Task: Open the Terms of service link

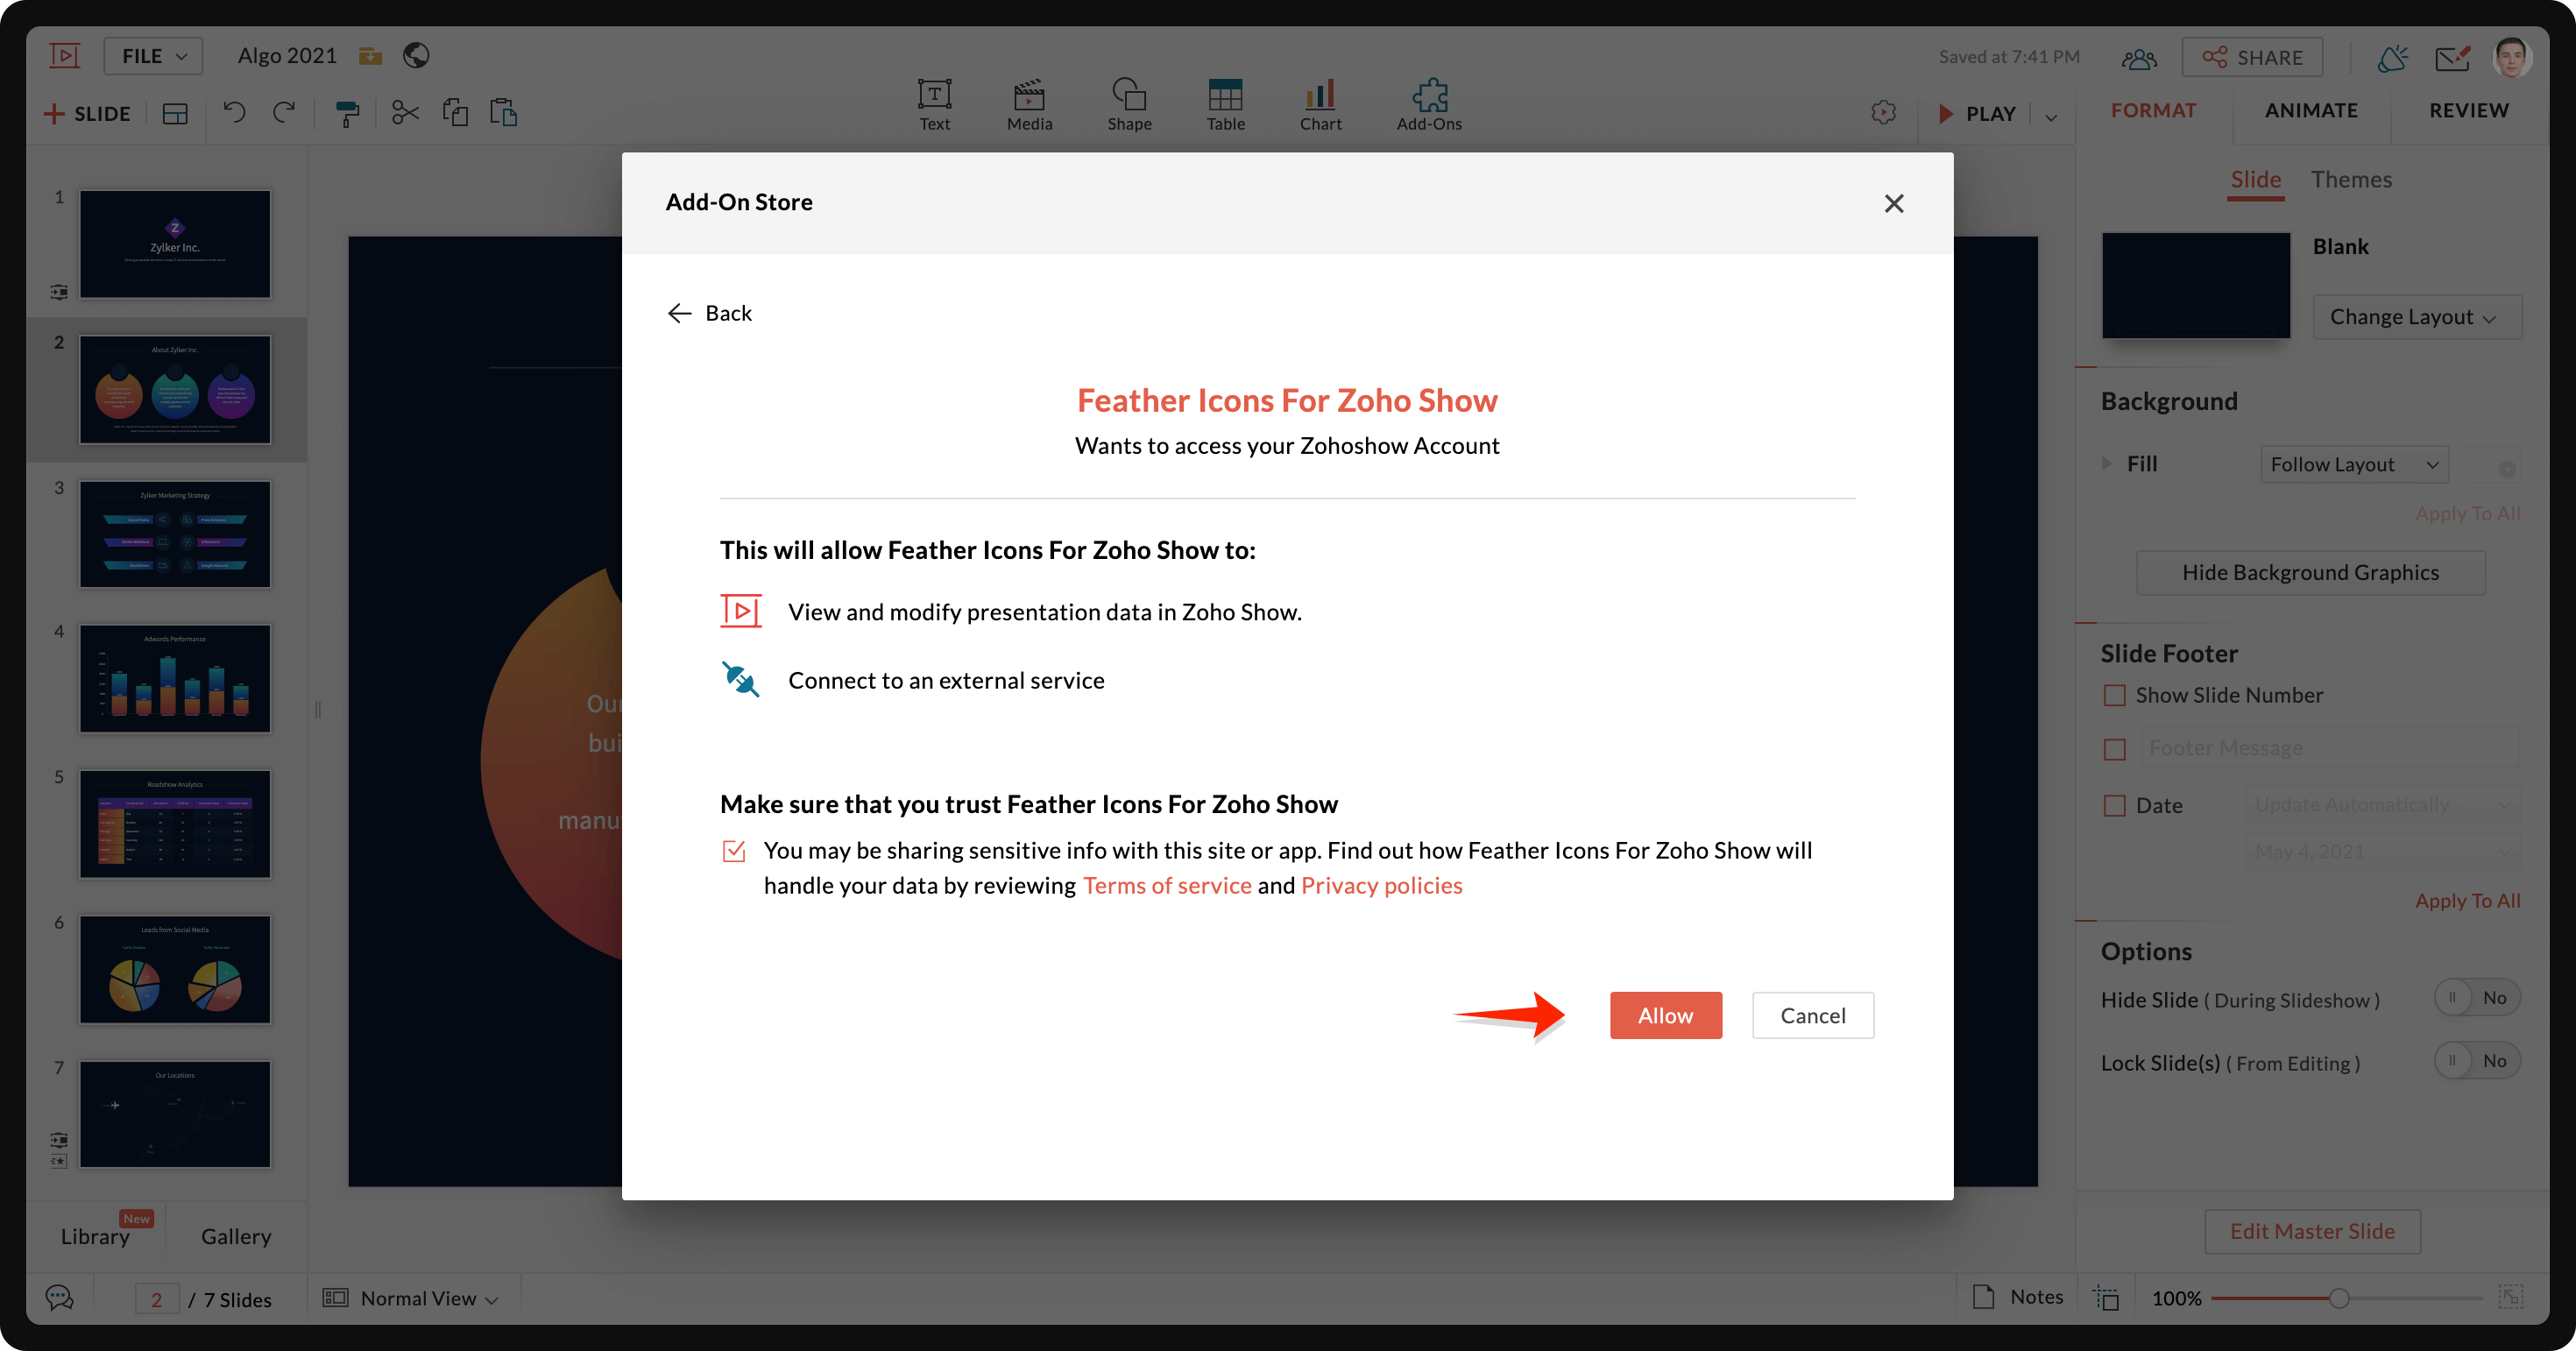Action: [1166, 885]
